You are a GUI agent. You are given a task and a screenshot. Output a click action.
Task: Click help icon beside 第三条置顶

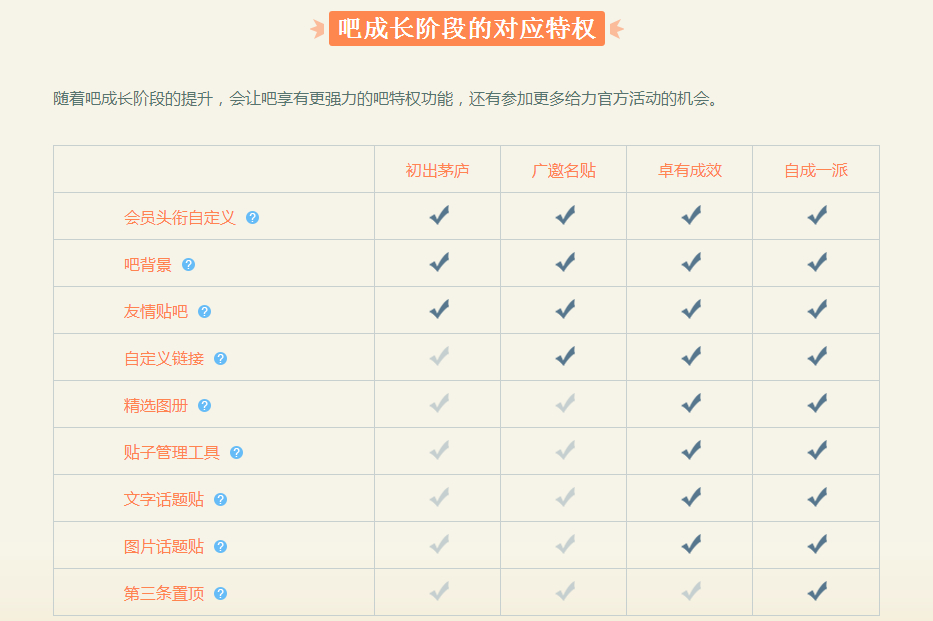click(220, 593)
